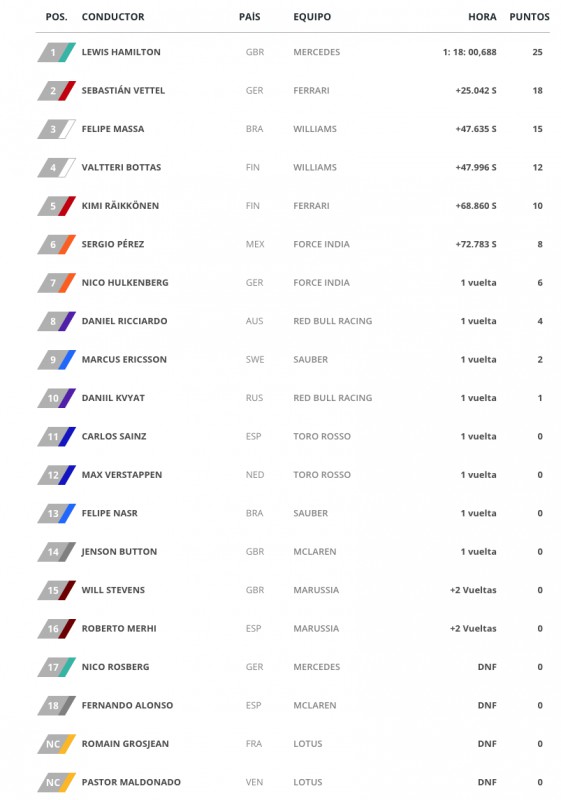Select the NC badge beside Romain Grosjean
Viewport: 561px width, 800px height.
(x=57, y=744)
